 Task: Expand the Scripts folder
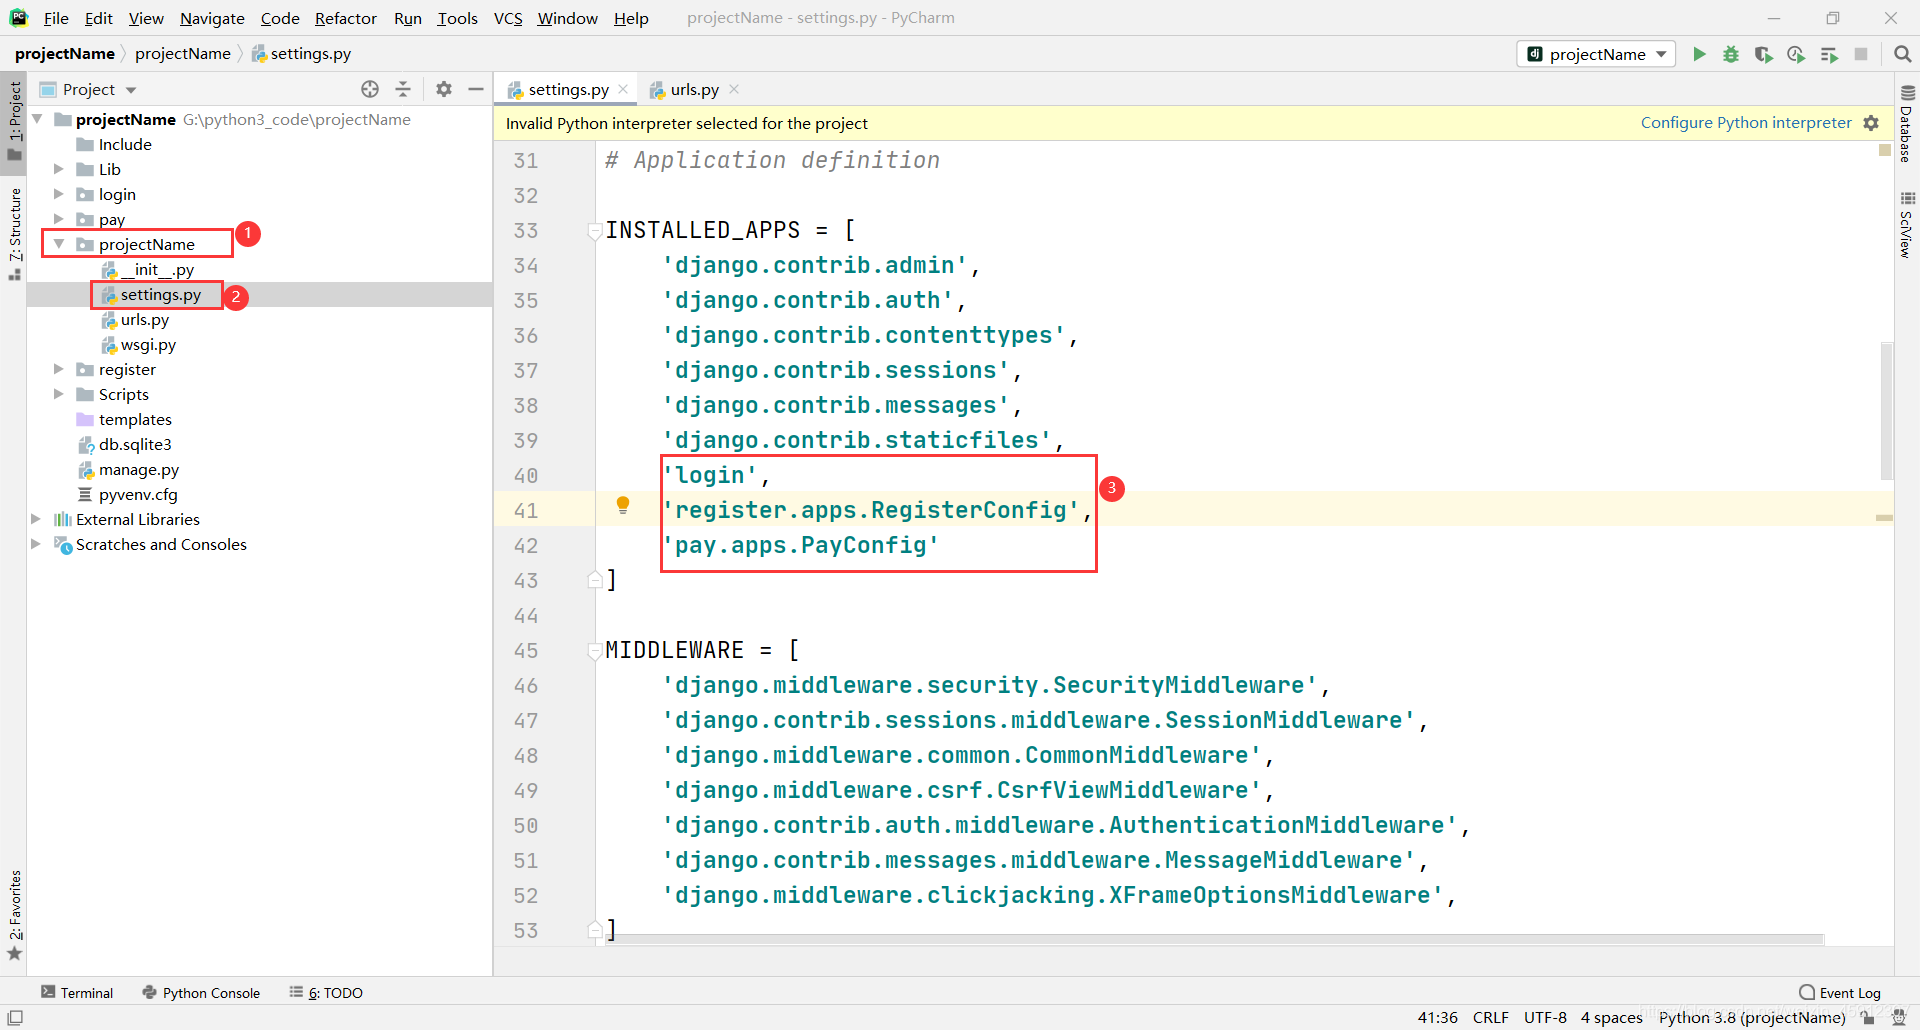pyautogui.click(x=58, y=394)
